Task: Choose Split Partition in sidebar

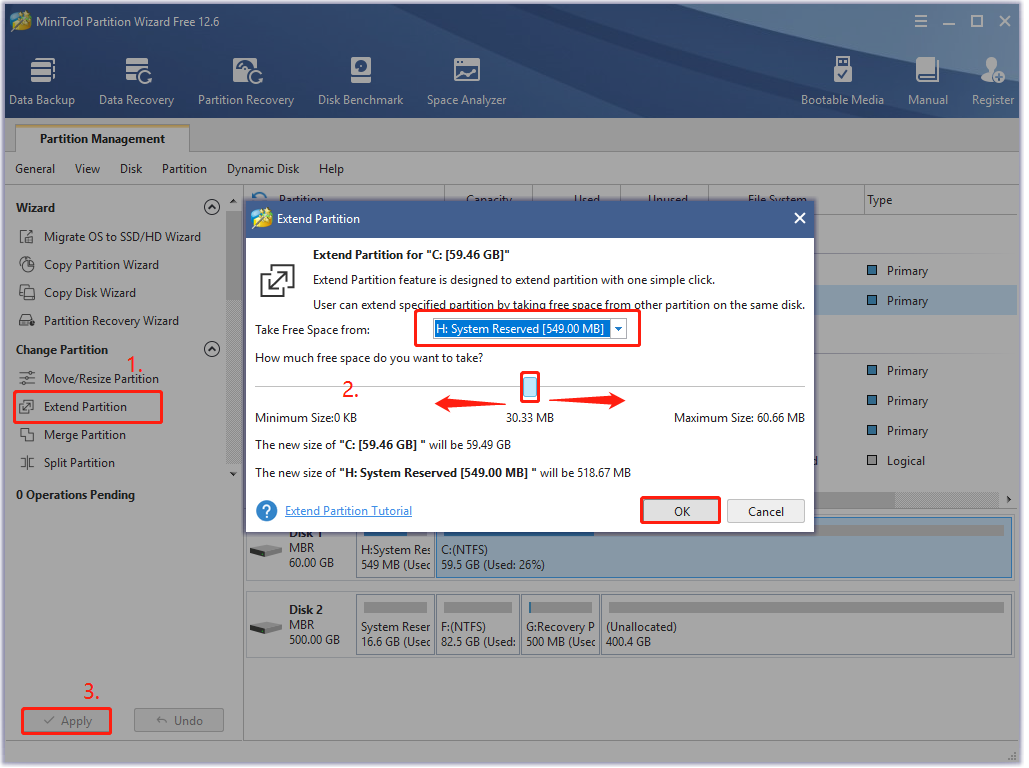Action: [x=67, y=463]
